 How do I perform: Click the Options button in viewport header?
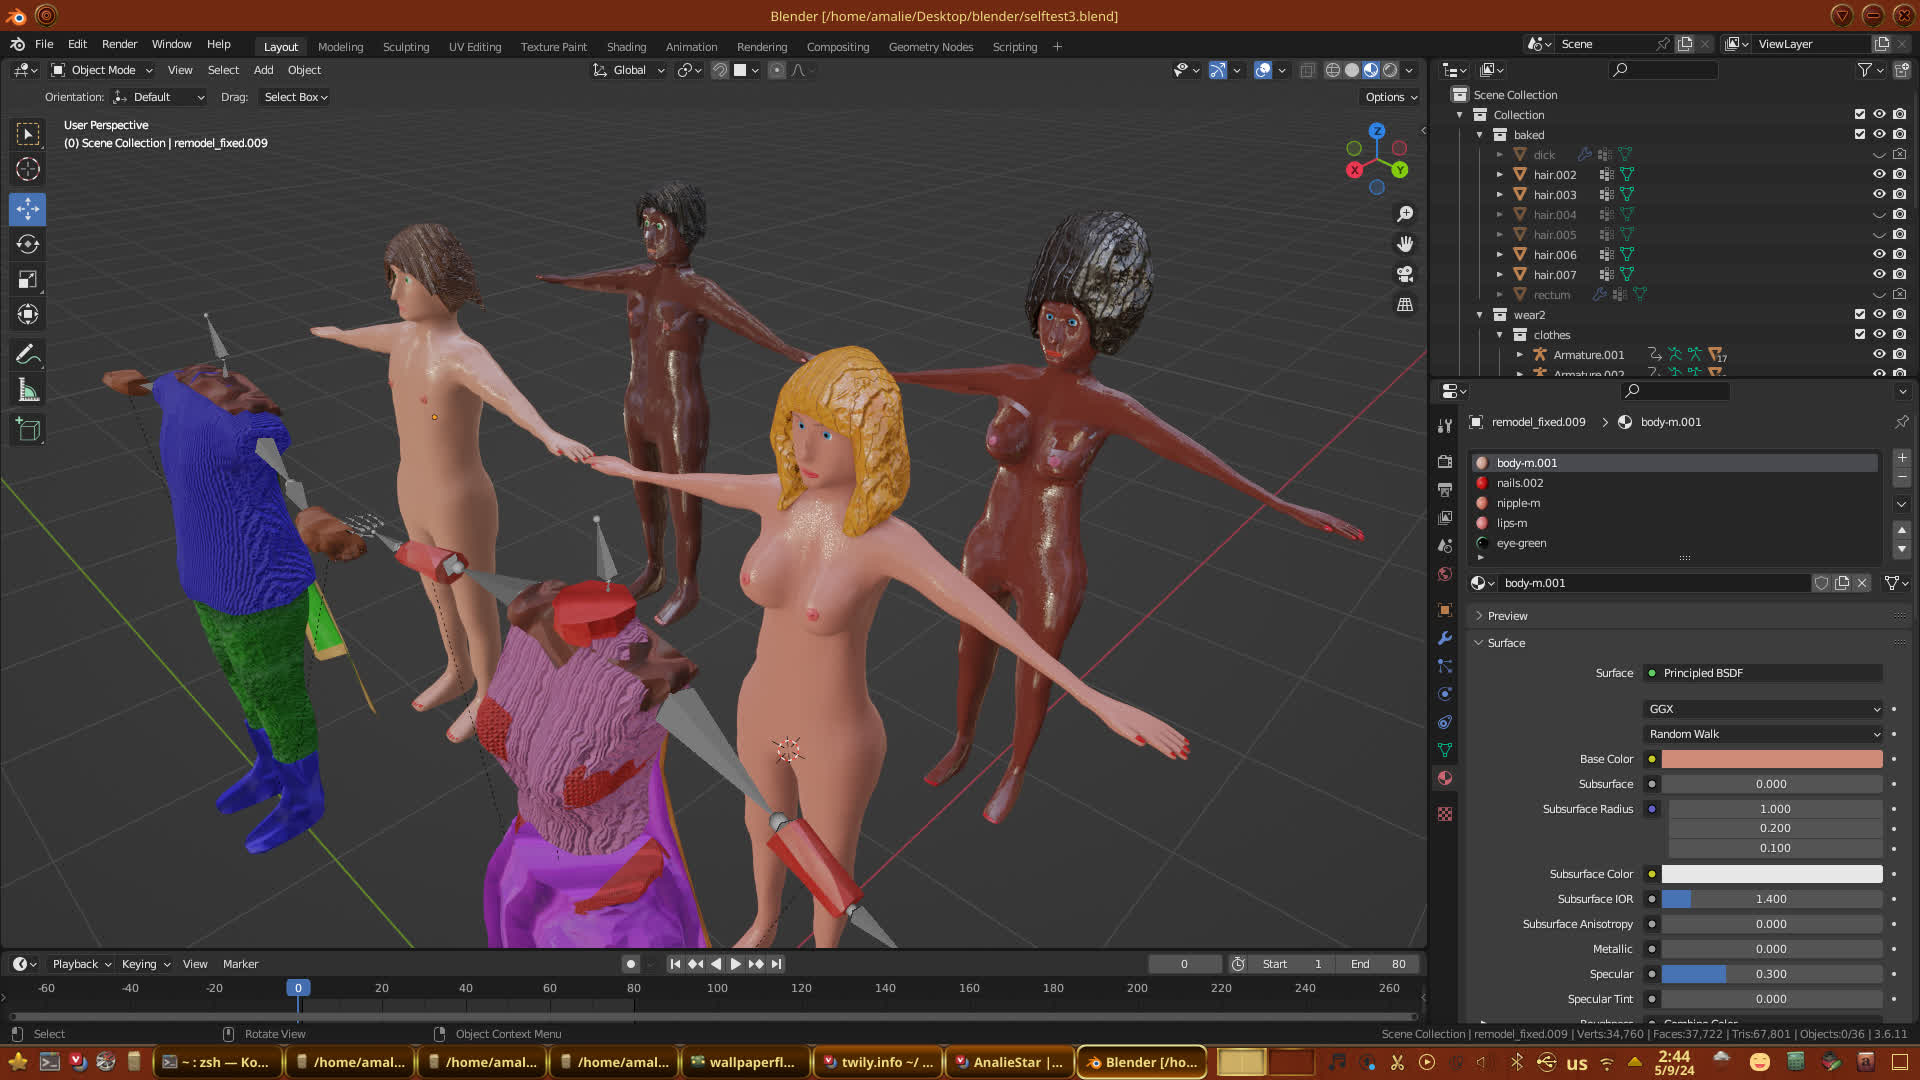(1391, 97)
